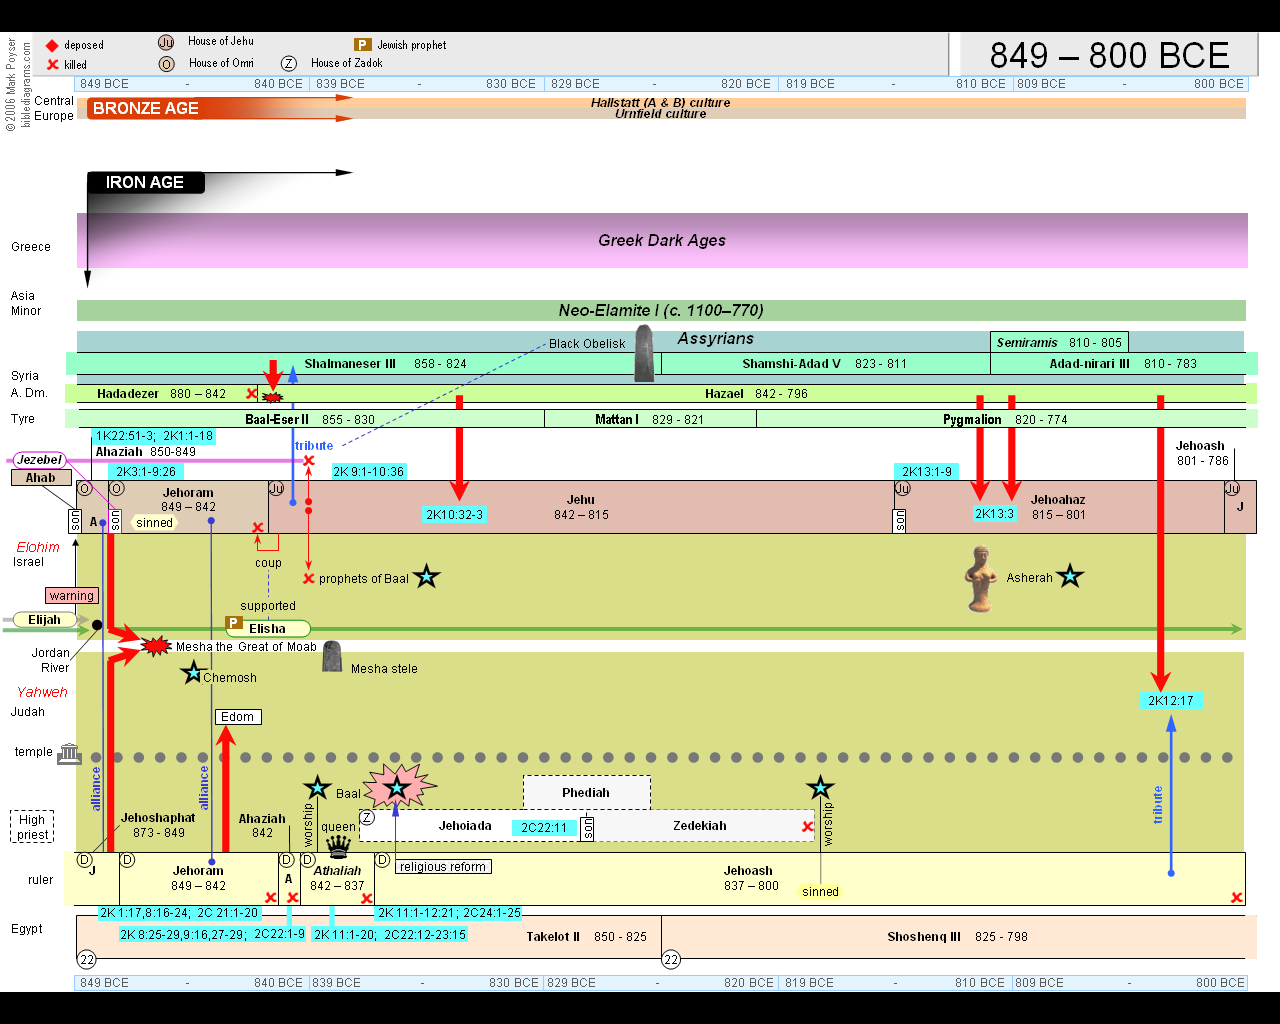Click the House of Jehu legend circle

[x=166, y=42]
